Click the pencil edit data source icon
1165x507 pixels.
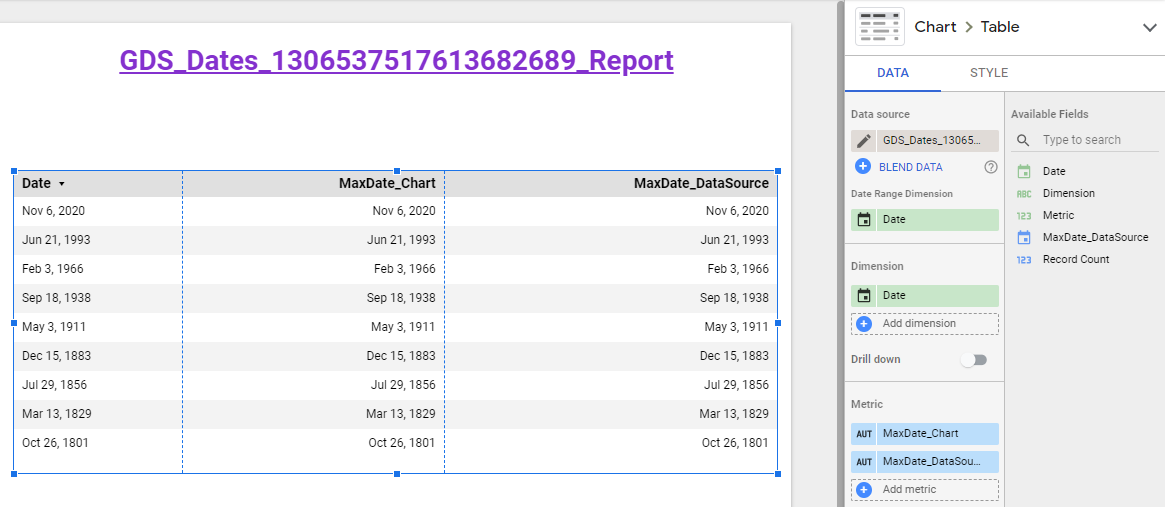pos(863,141)
